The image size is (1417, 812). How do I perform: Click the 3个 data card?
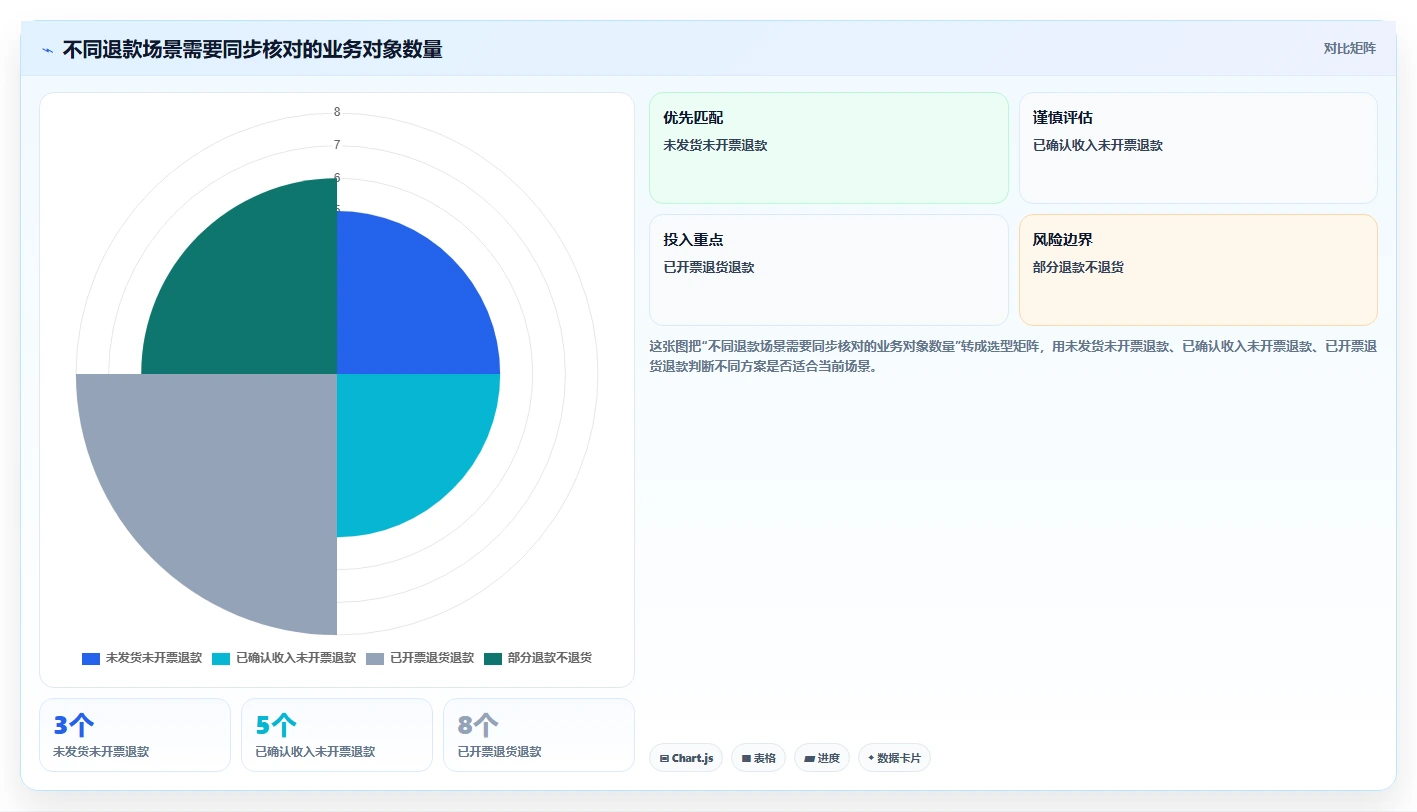point(135,735)
